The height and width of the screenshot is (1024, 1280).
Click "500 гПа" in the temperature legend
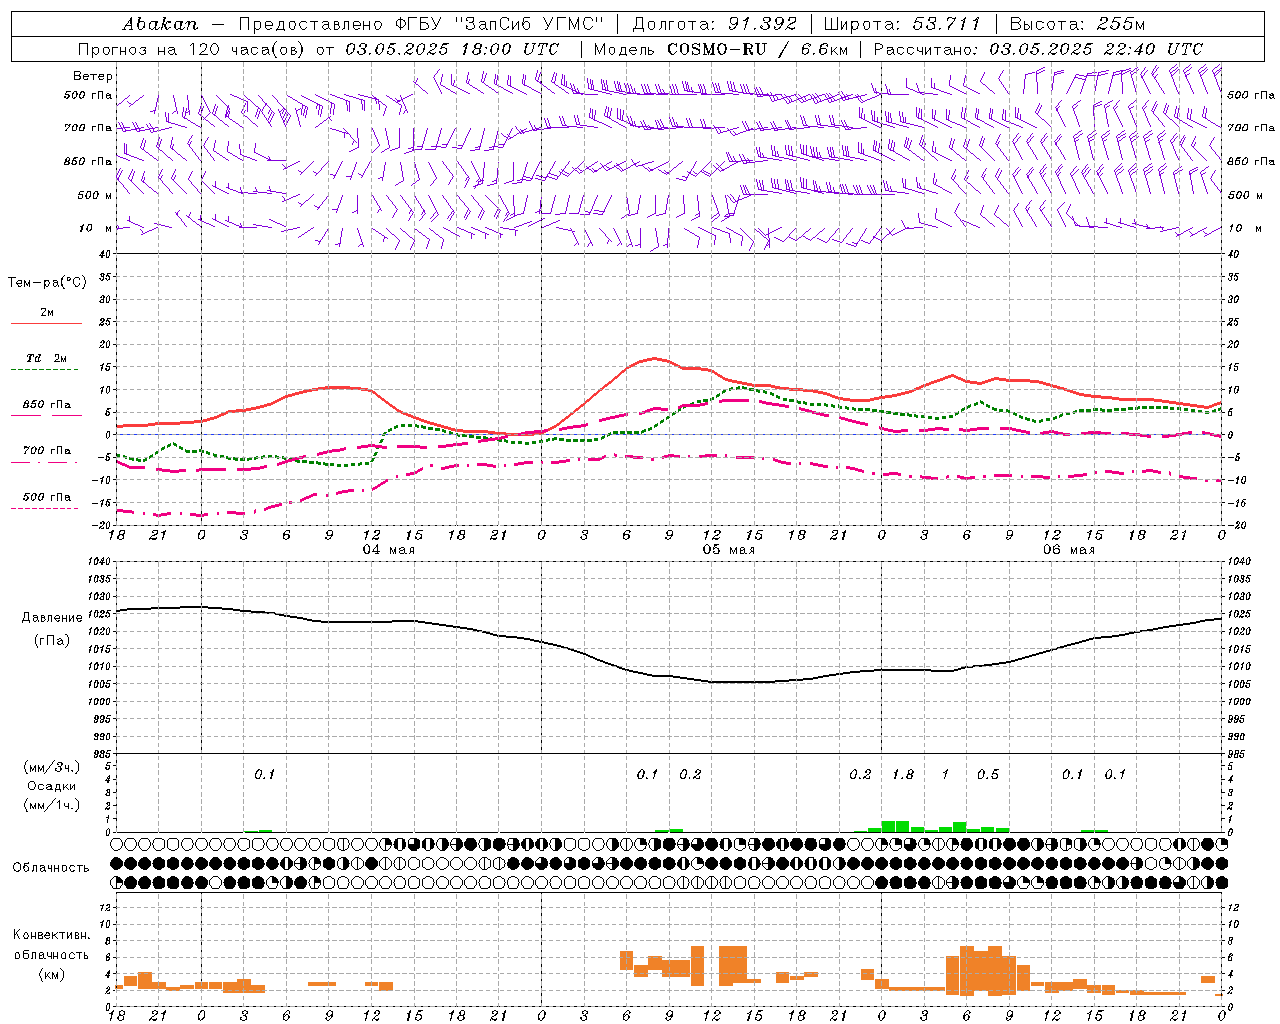47,497
